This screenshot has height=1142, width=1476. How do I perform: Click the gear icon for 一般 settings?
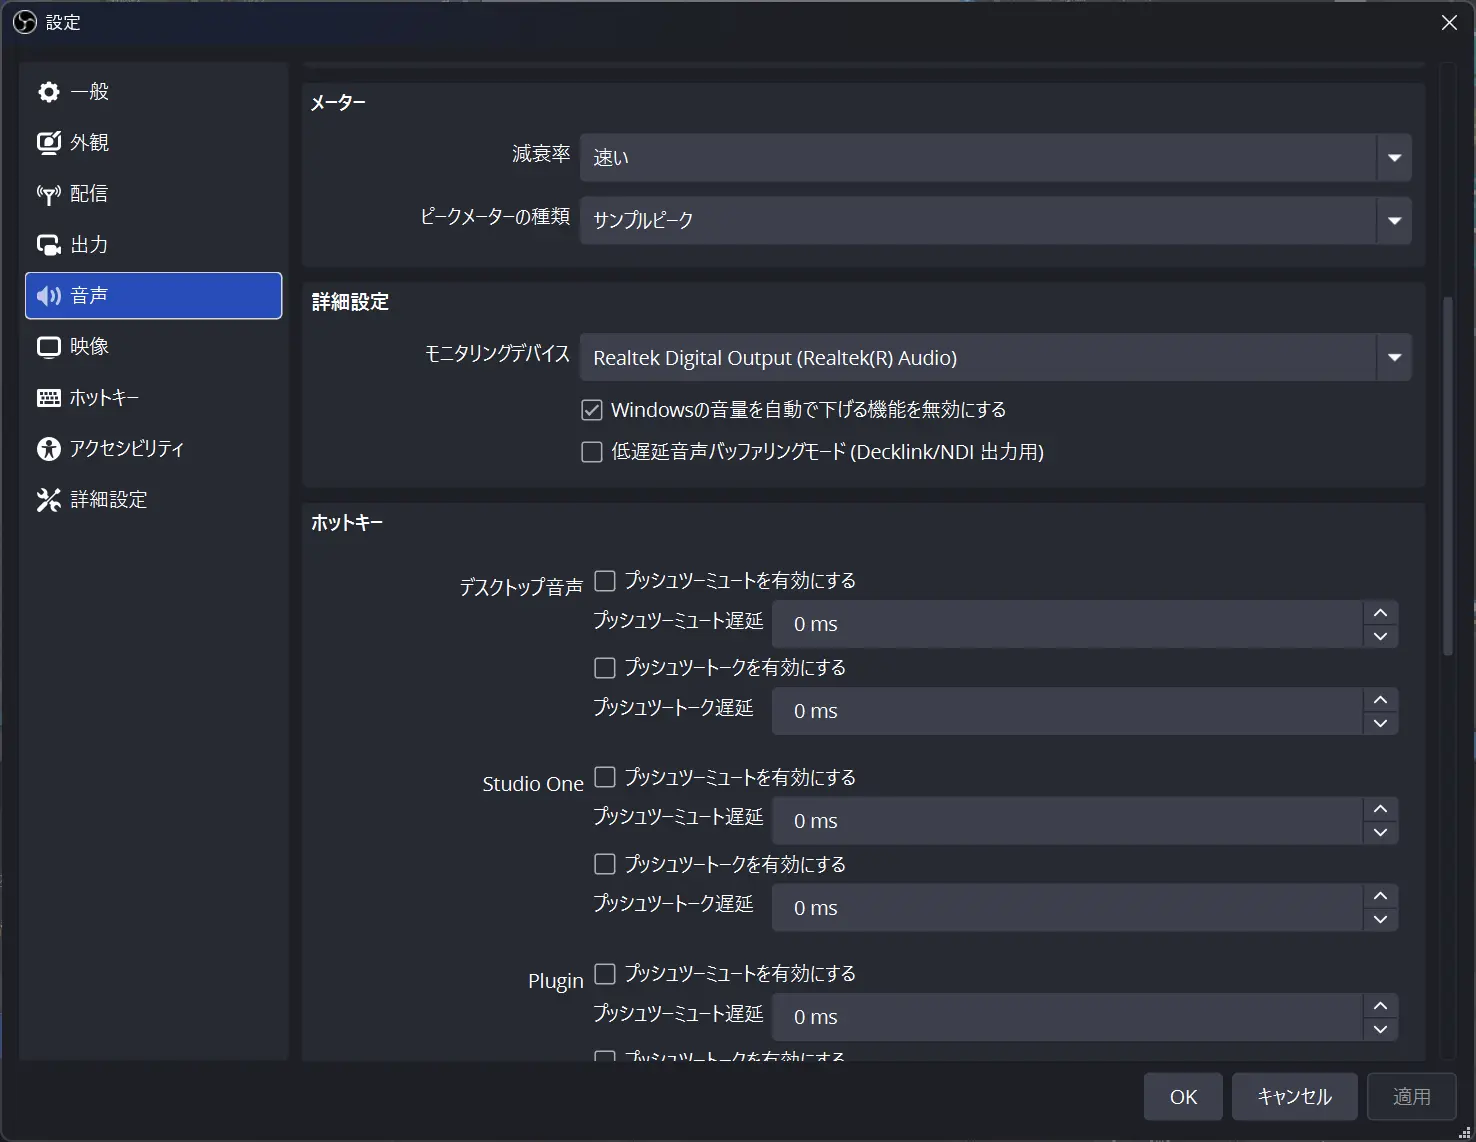(x=48, y=92)
